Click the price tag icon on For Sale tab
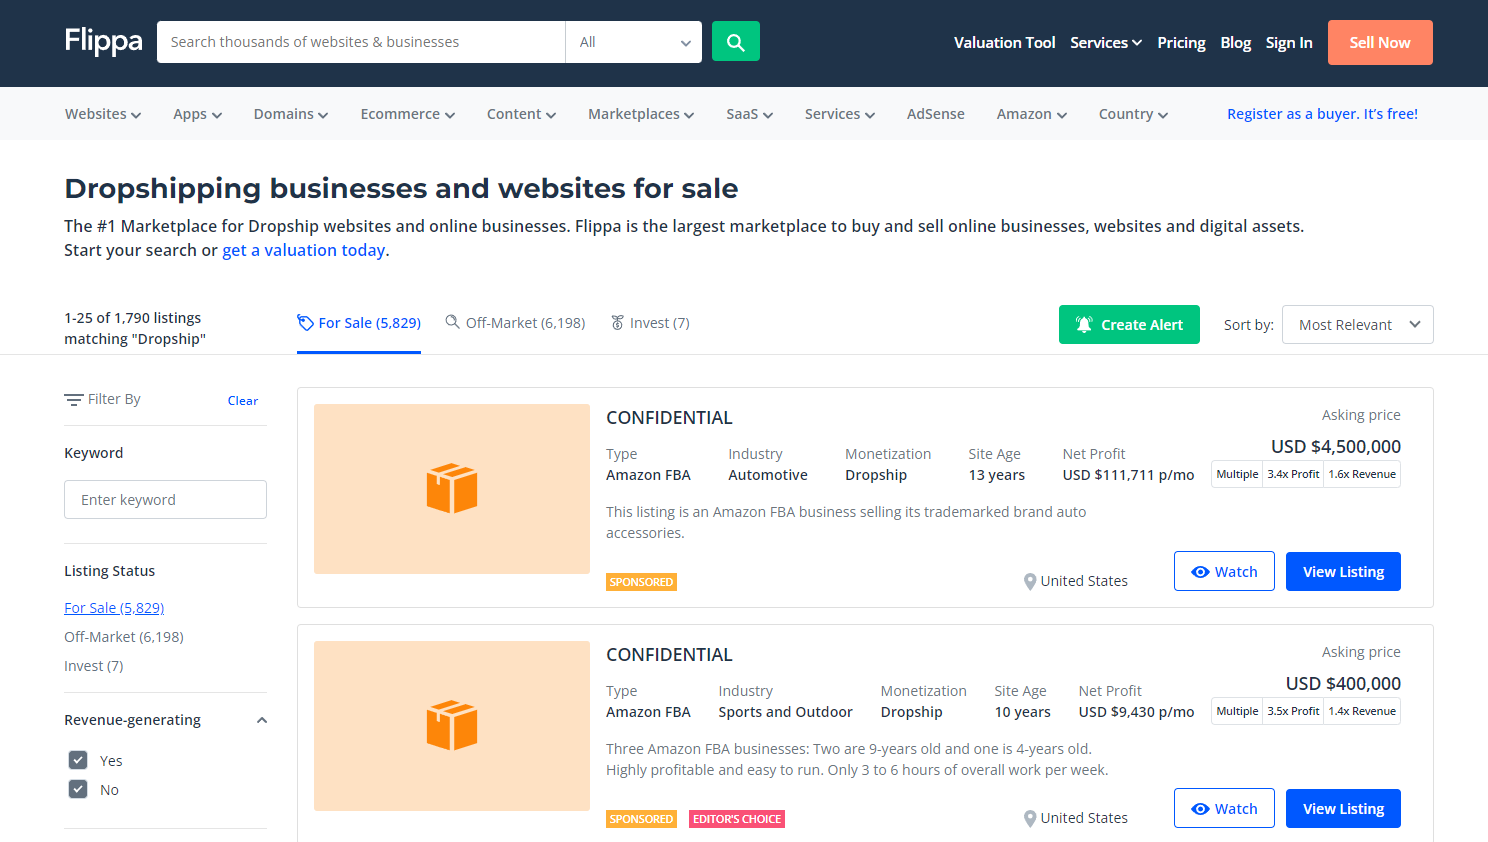Viewport: 1488px width, 842px height. (305, 323)
